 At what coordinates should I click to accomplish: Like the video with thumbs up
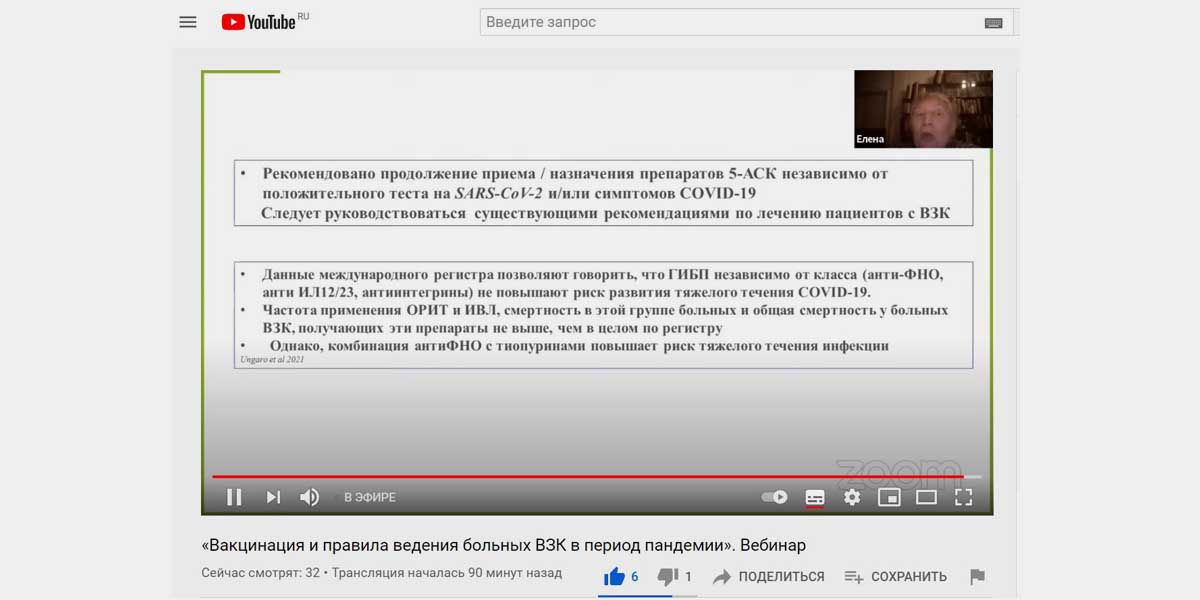615,576
